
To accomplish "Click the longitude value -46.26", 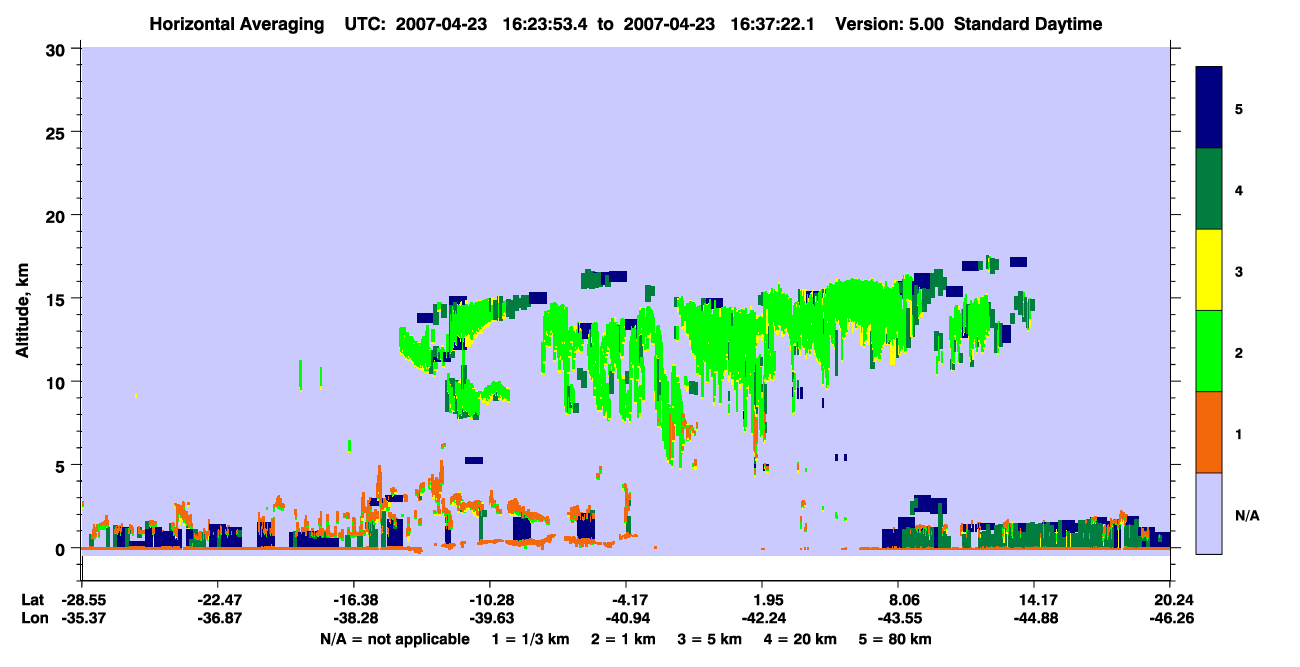I will point(1170,618).
